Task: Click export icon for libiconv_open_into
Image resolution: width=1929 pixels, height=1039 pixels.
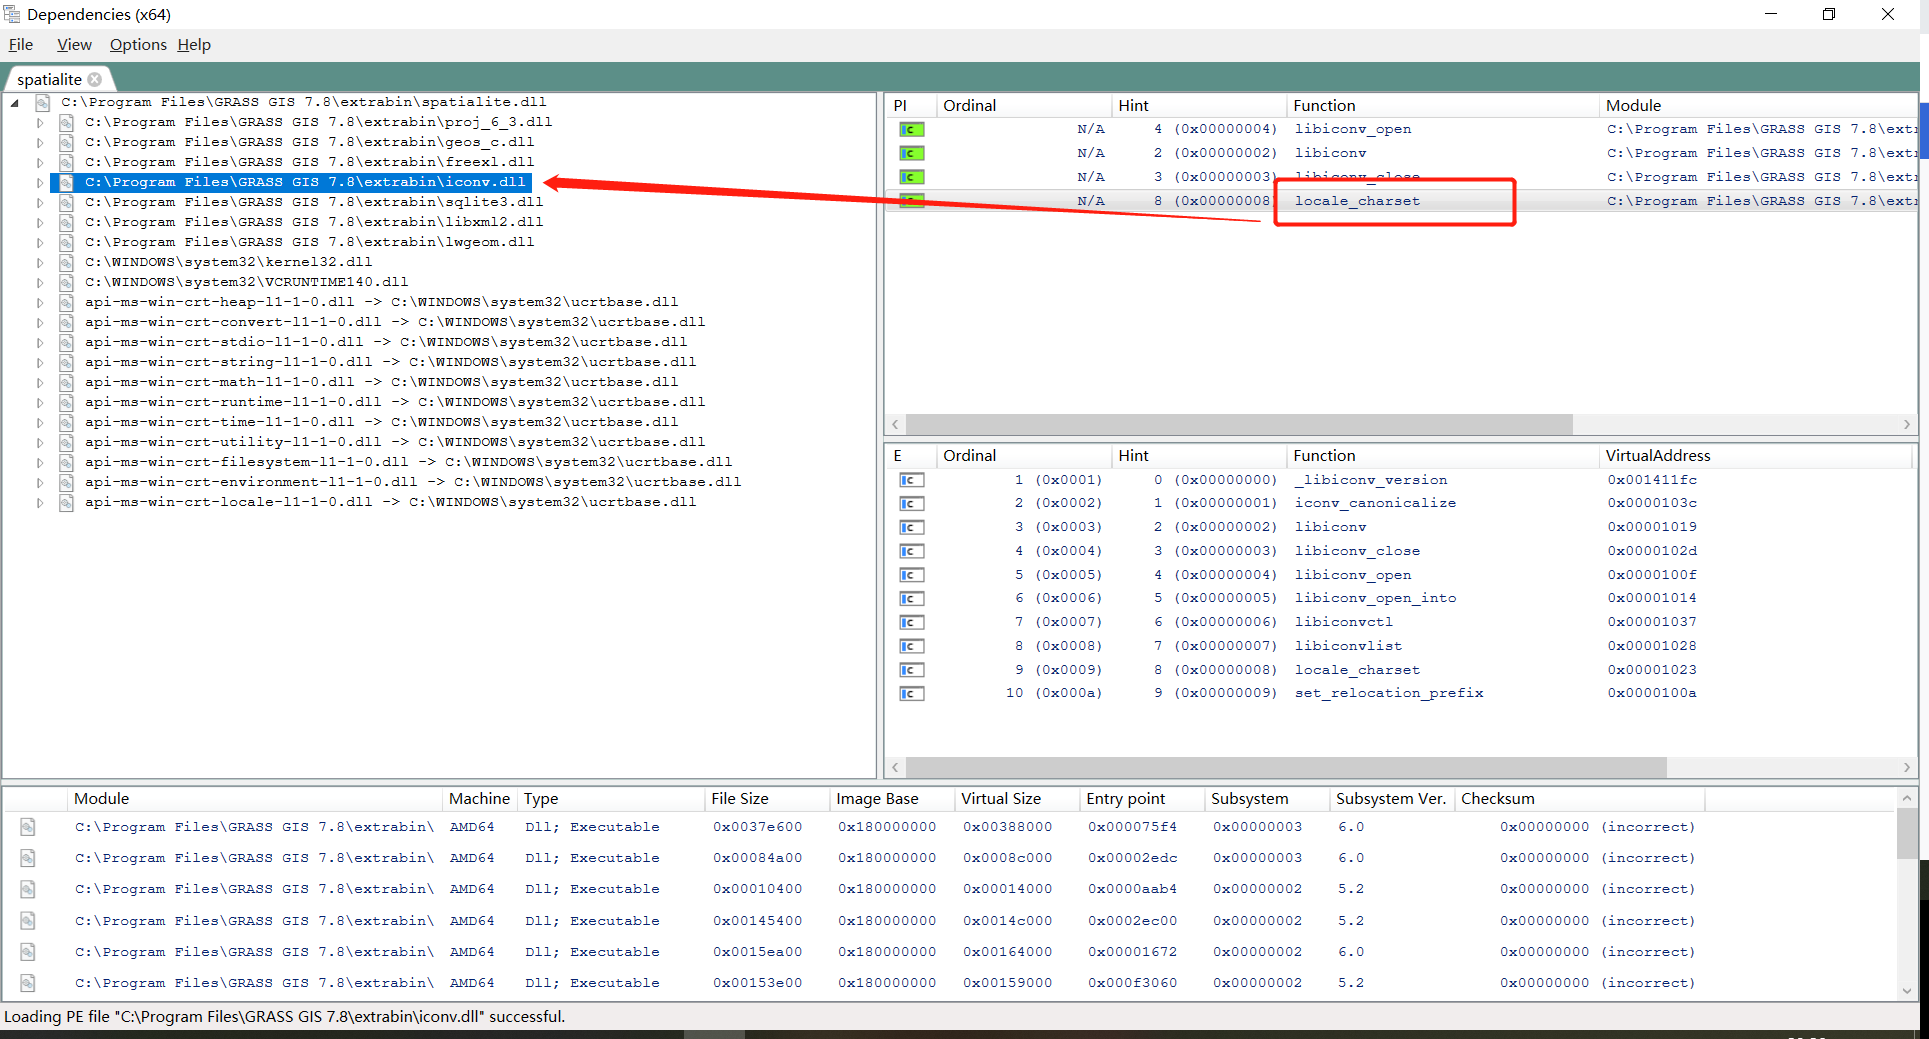Action: click(911, 598)
